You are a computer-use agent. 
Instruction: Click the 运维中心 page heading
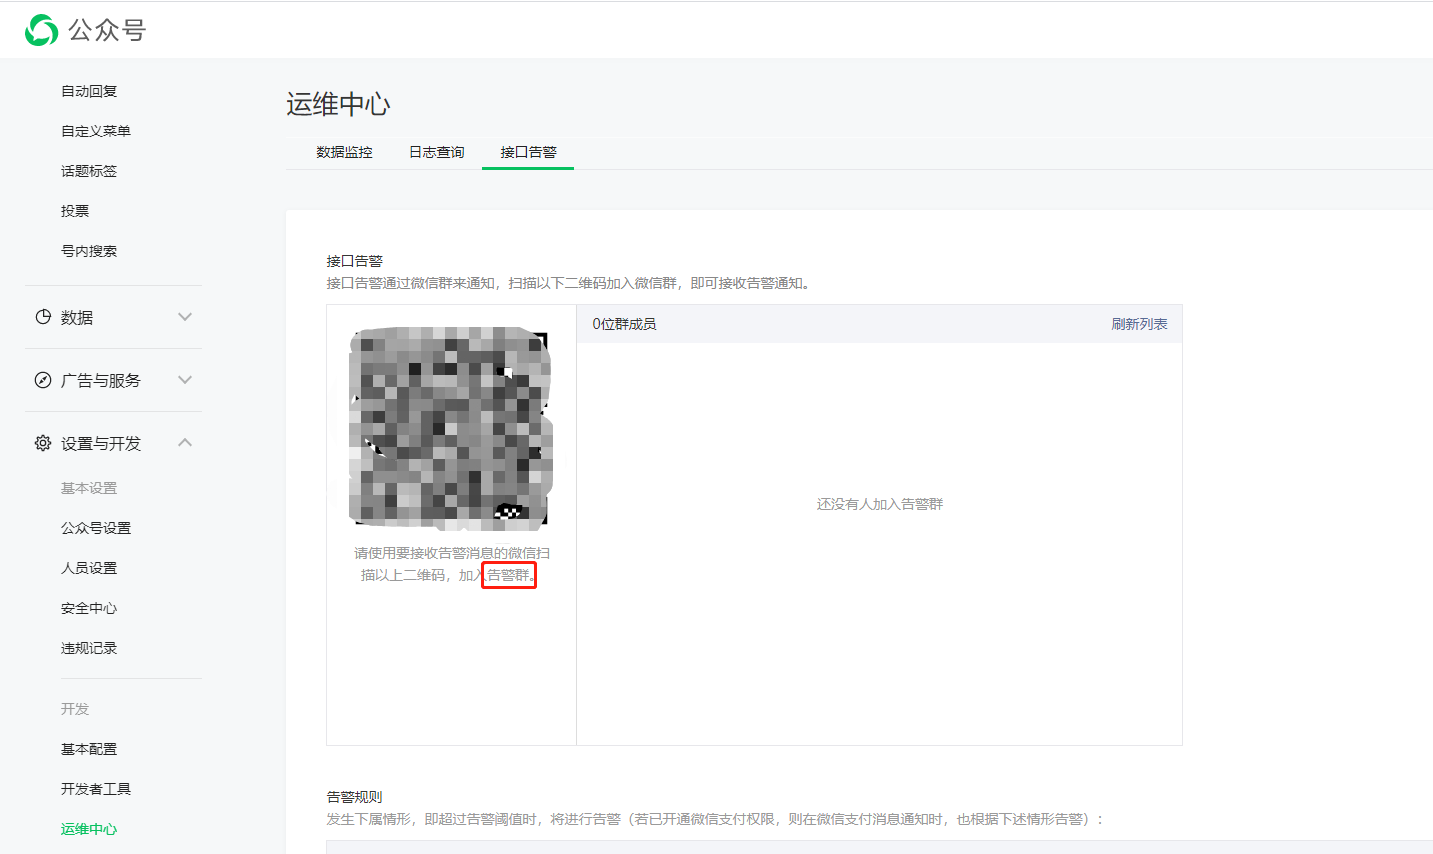pos(338,104)
